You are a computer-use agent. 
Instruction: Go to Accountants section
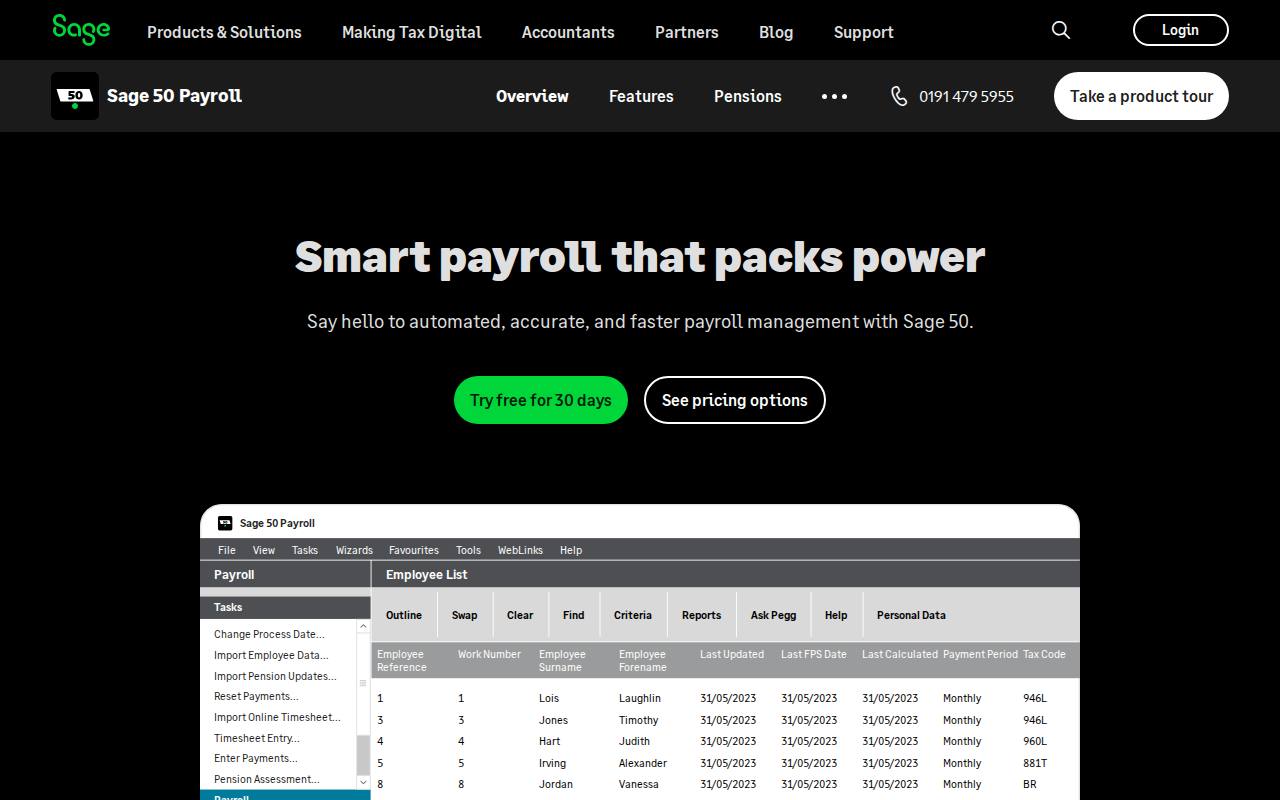tap(568, 32)
